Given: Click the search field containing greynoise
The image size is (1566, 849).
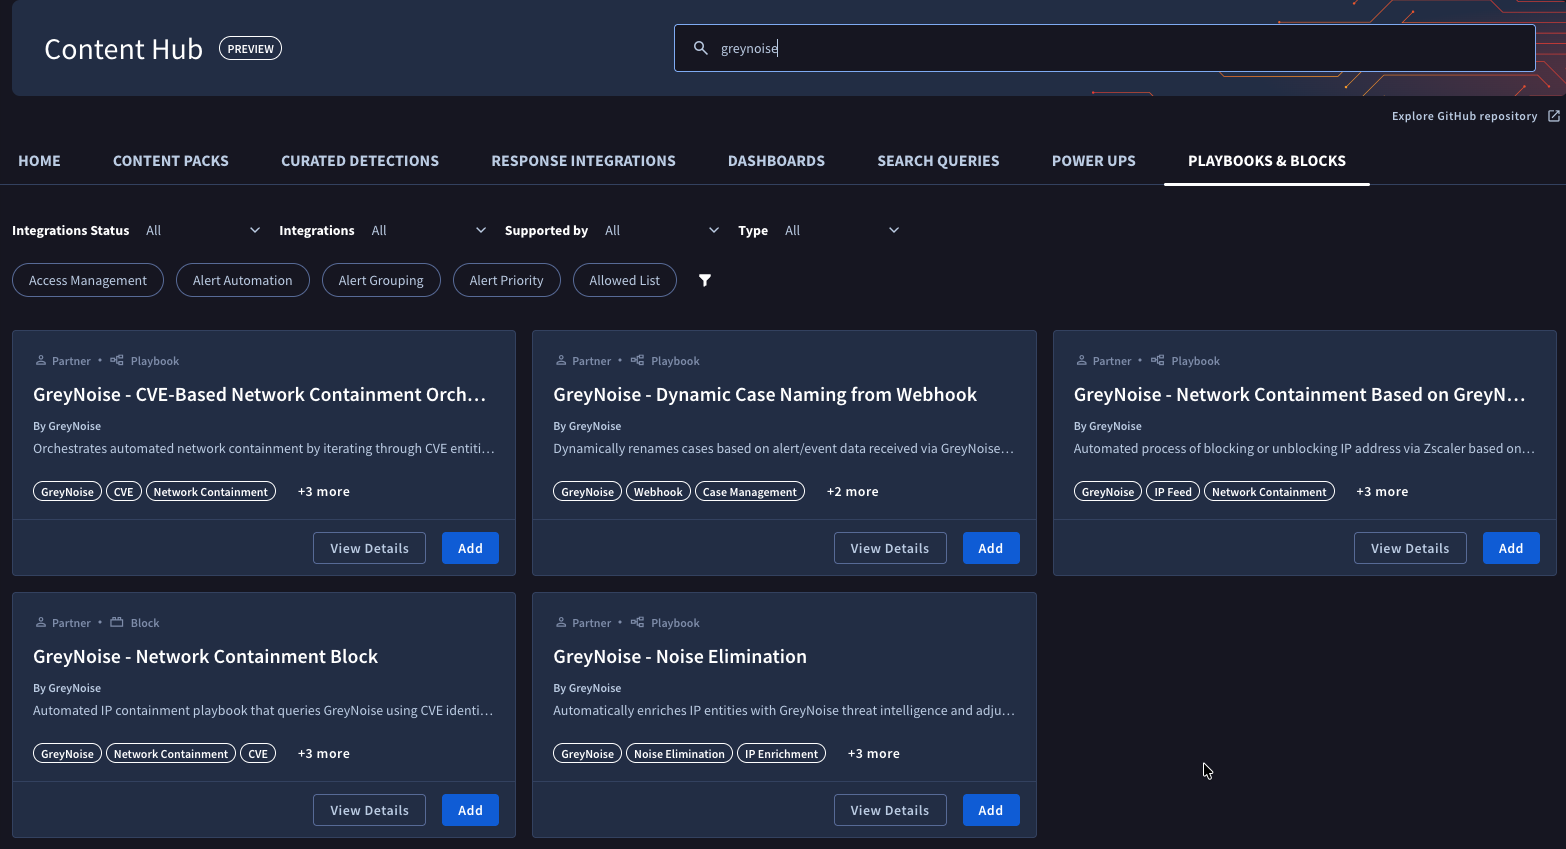Looking at the screenshot, I should pyautogui.click(x=1105, y=48).
